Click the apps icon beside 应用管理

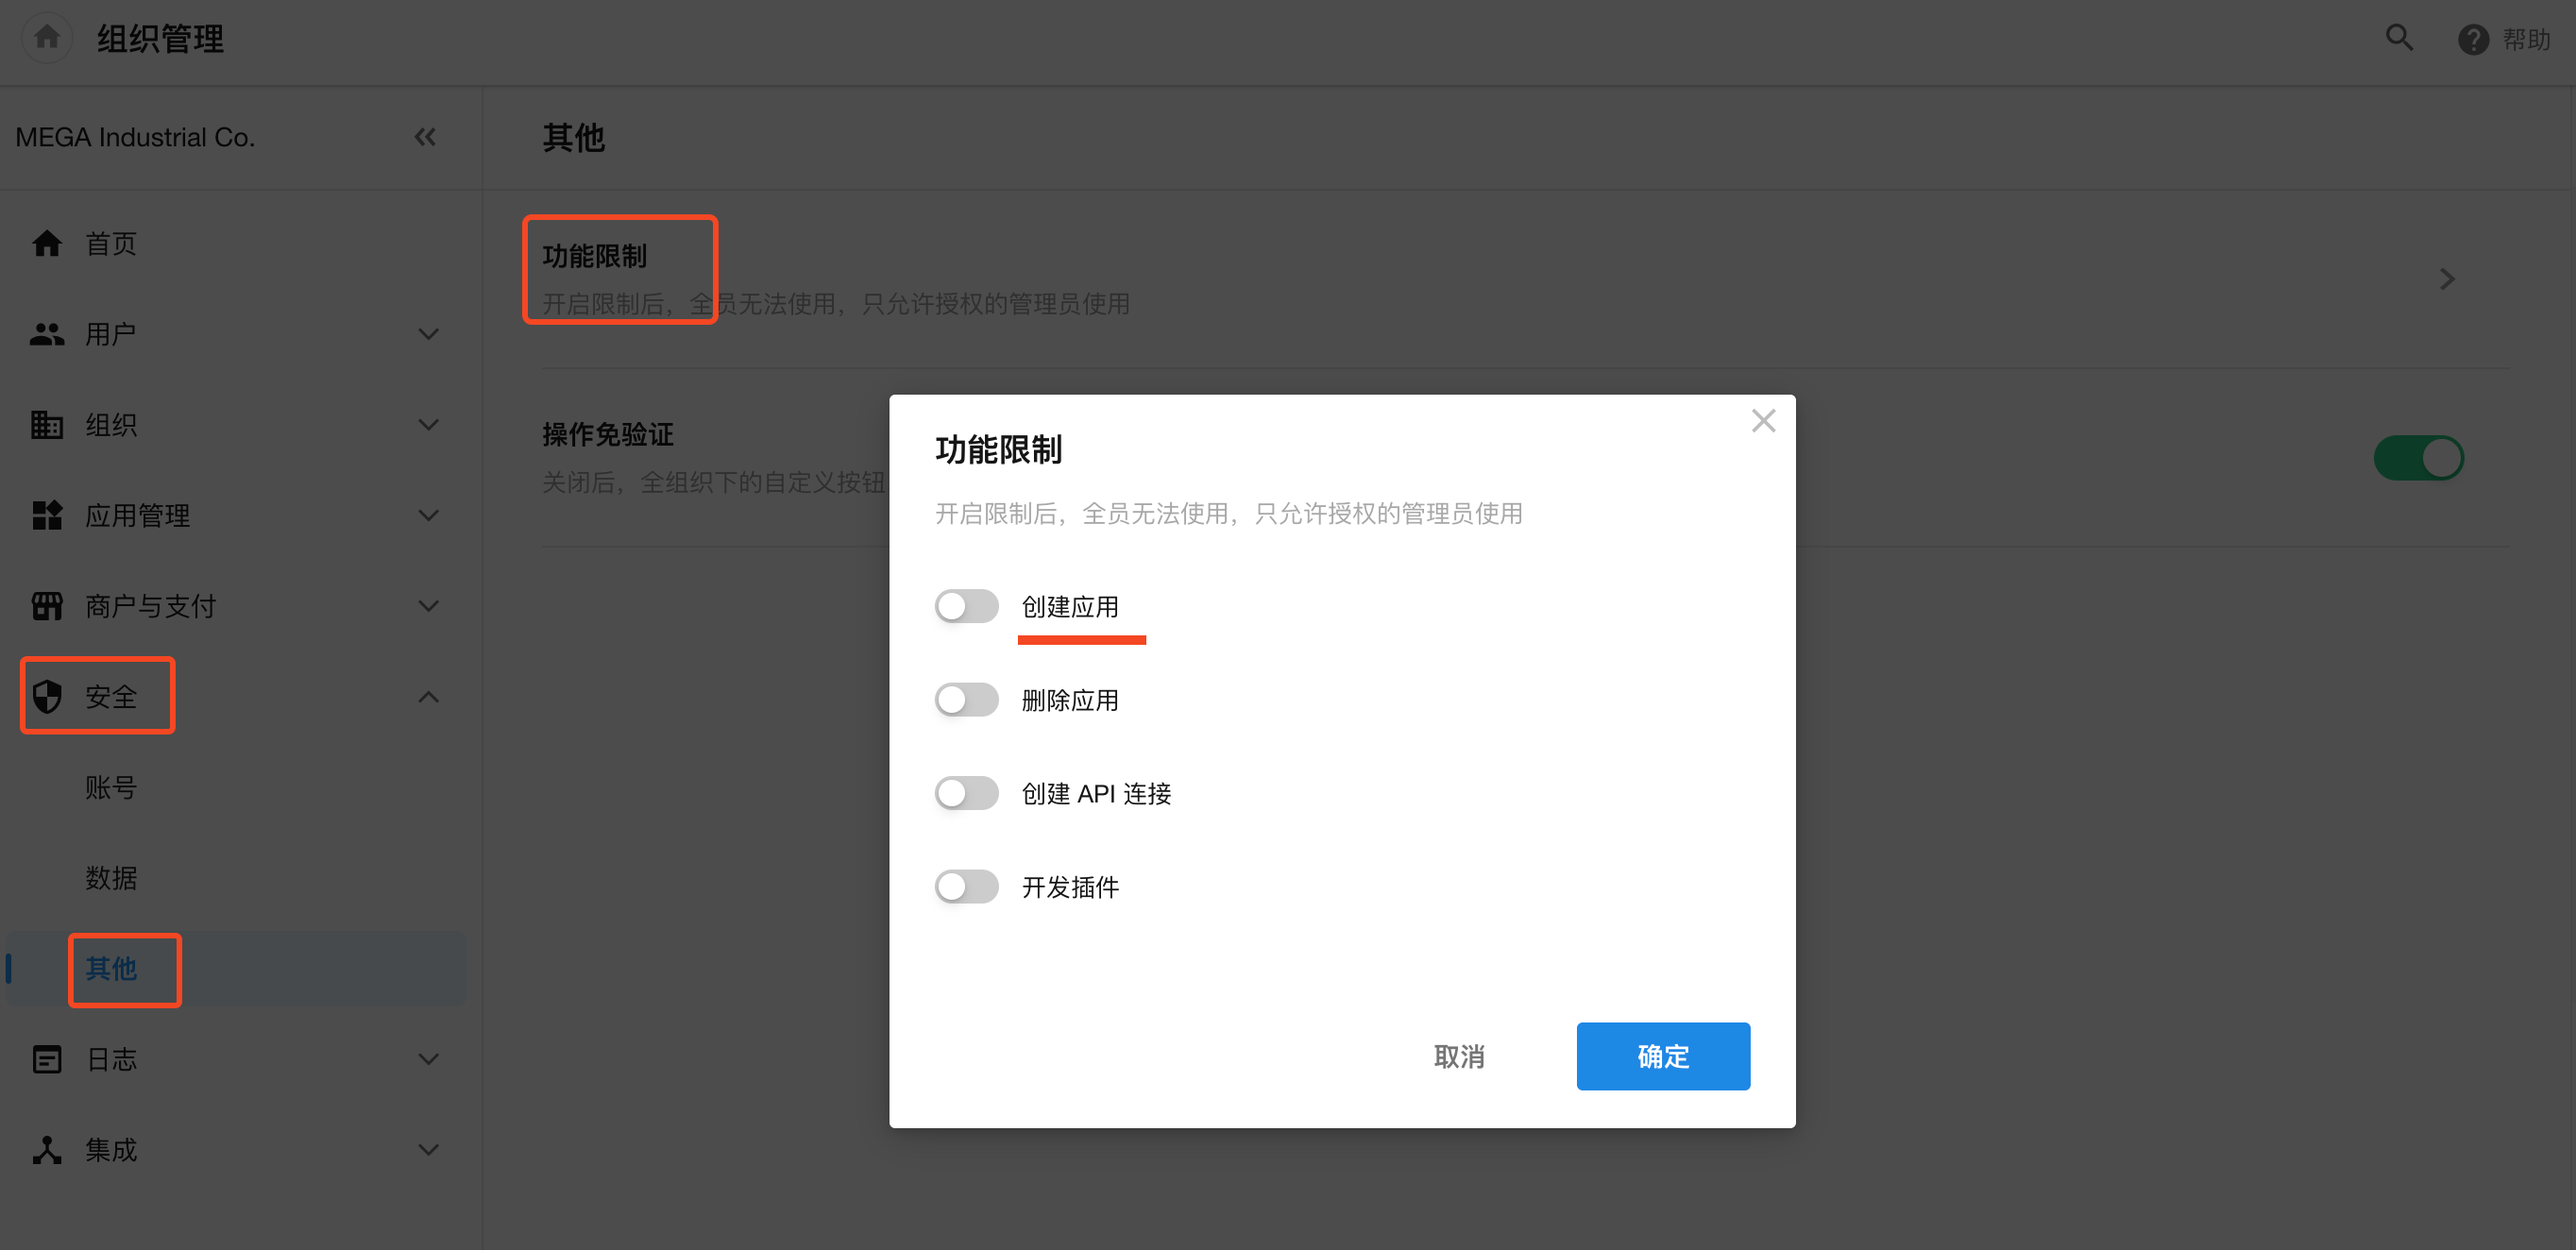tap(47, 515)
